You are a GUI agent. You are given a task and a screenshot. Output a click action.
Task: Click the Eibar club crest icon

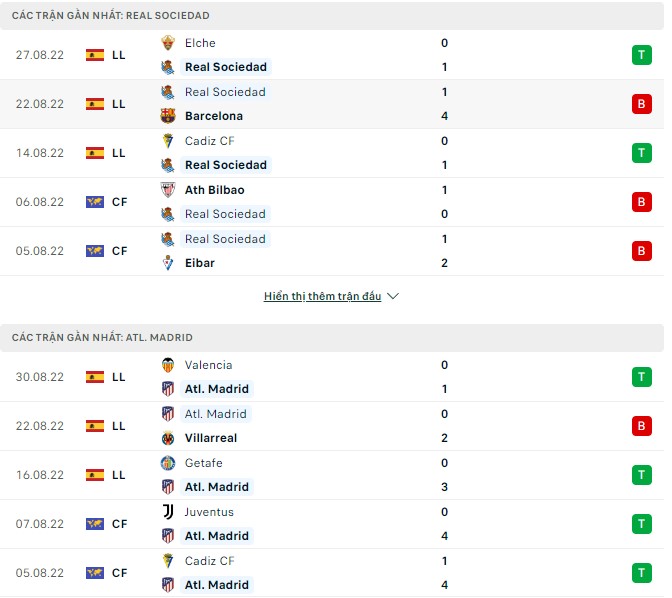[x=168, y=263]
